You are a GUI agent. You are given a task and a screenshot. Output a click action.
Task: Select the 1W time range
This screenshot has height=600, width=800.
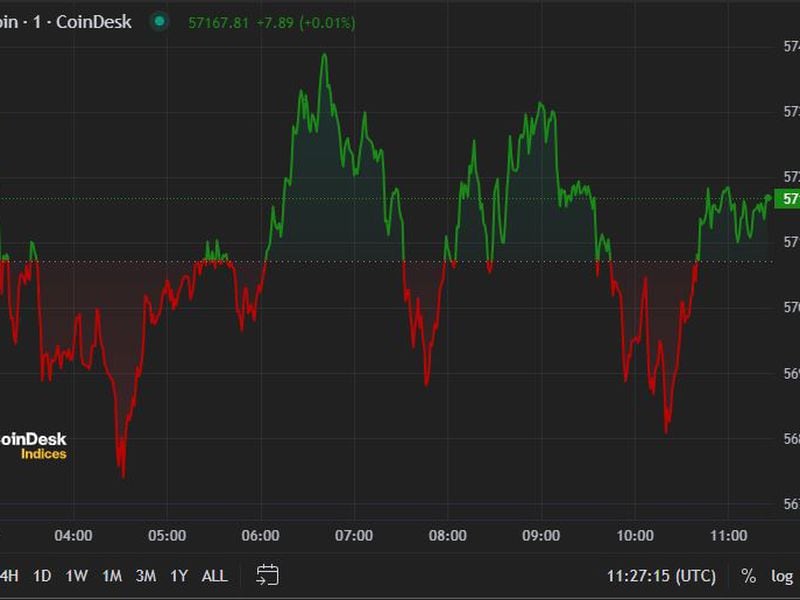[x=76, y=576]
